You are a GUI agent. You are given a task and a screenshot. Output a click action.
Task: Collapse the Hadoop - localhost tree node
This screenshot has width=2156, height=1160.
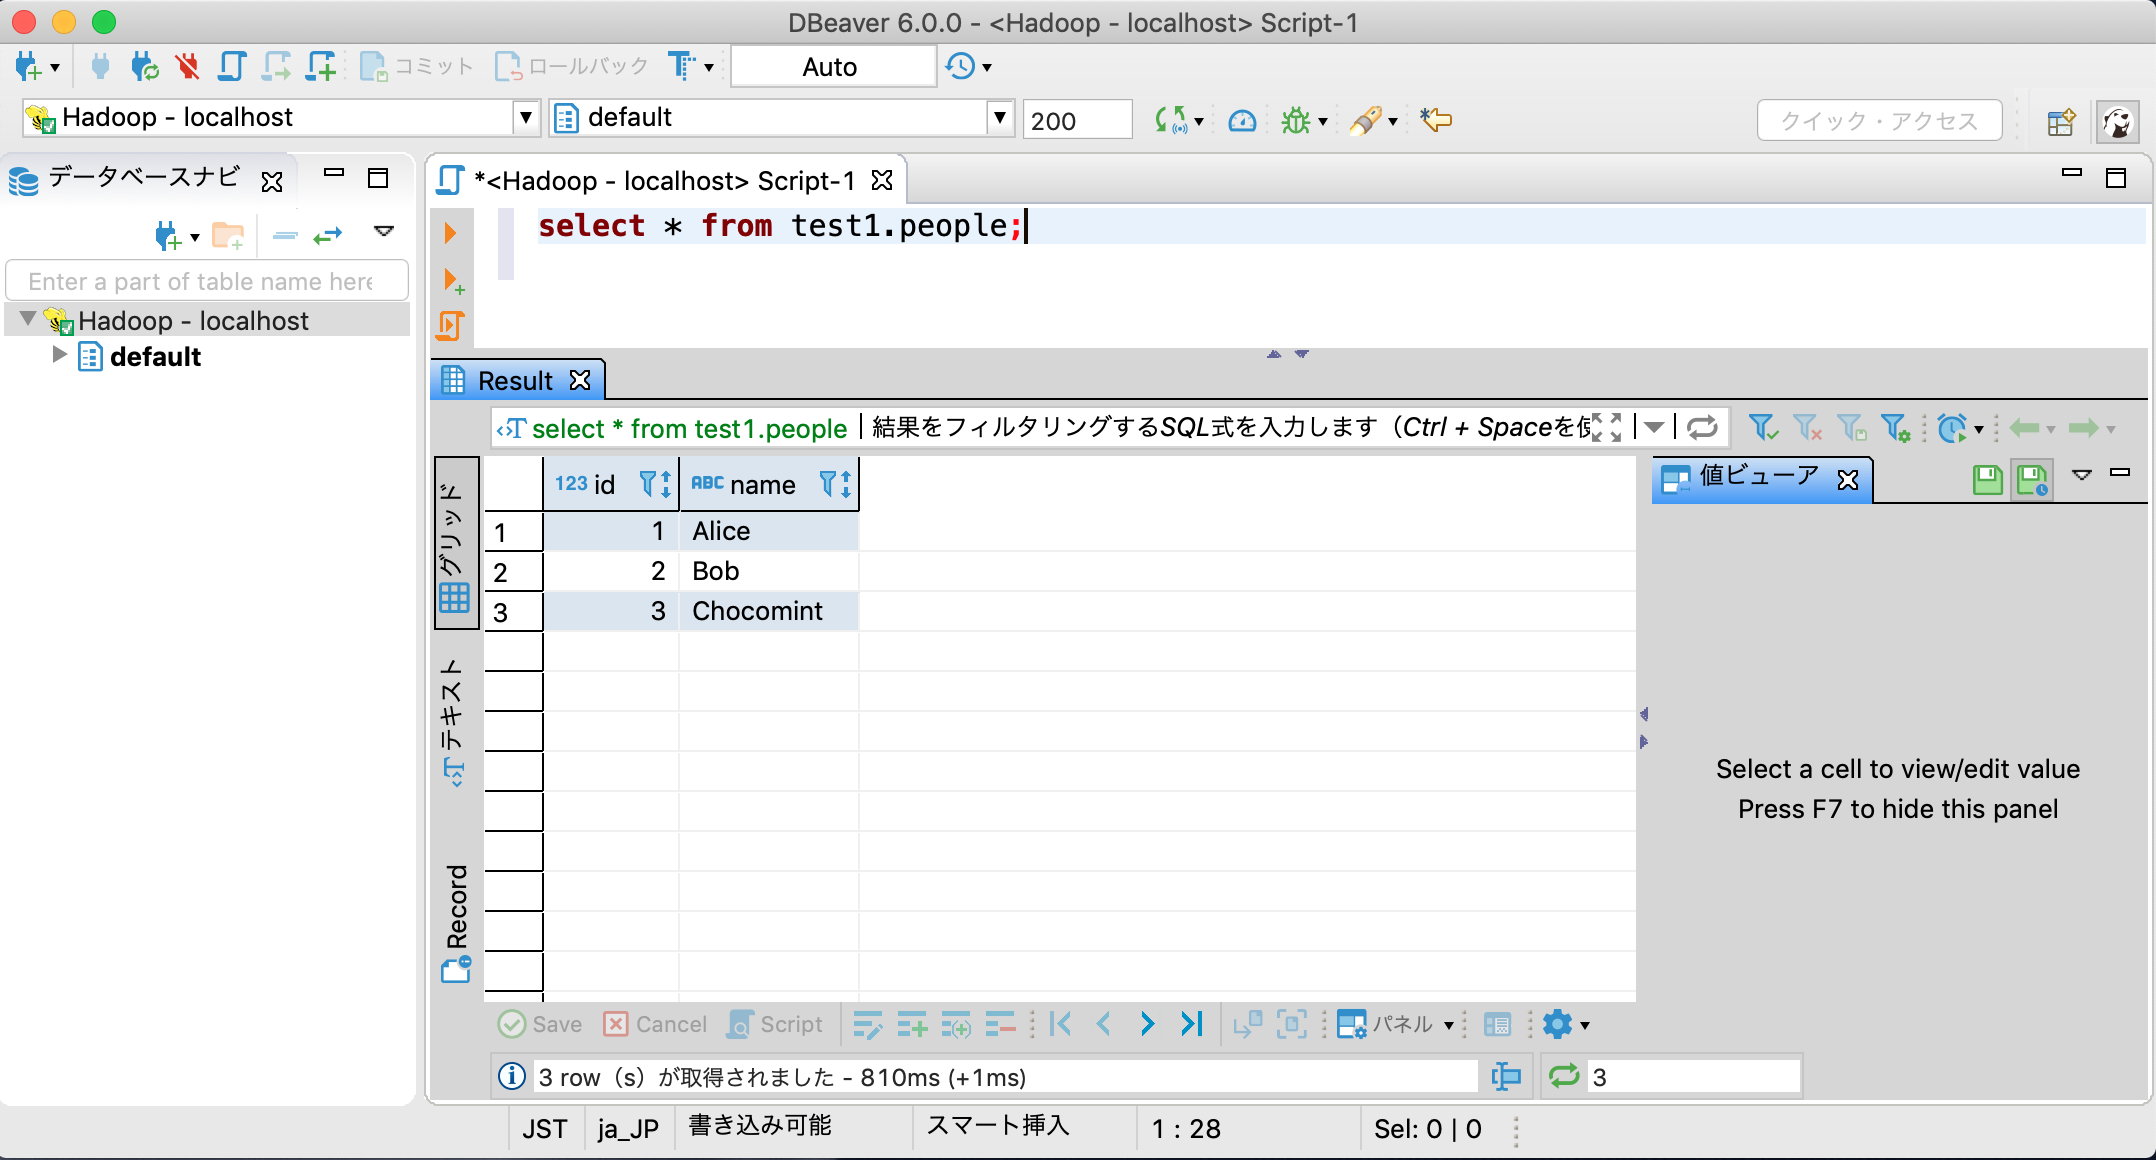point(28,319)
